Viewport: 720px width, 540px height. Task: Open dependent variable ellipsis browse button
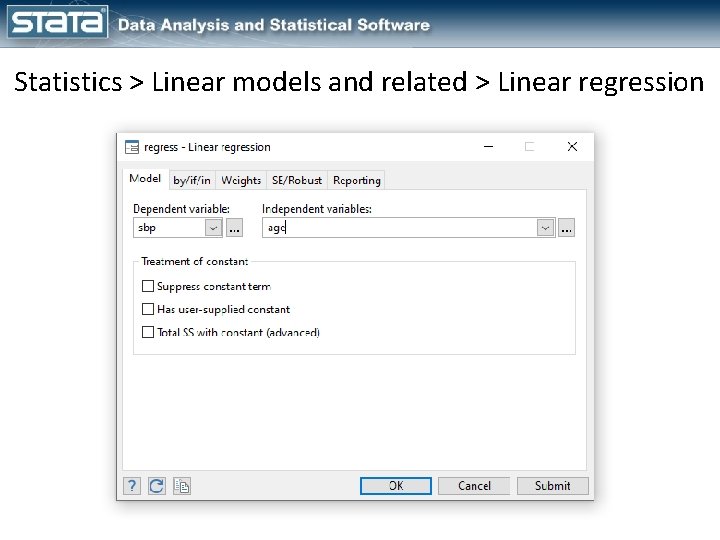[235, 228]
